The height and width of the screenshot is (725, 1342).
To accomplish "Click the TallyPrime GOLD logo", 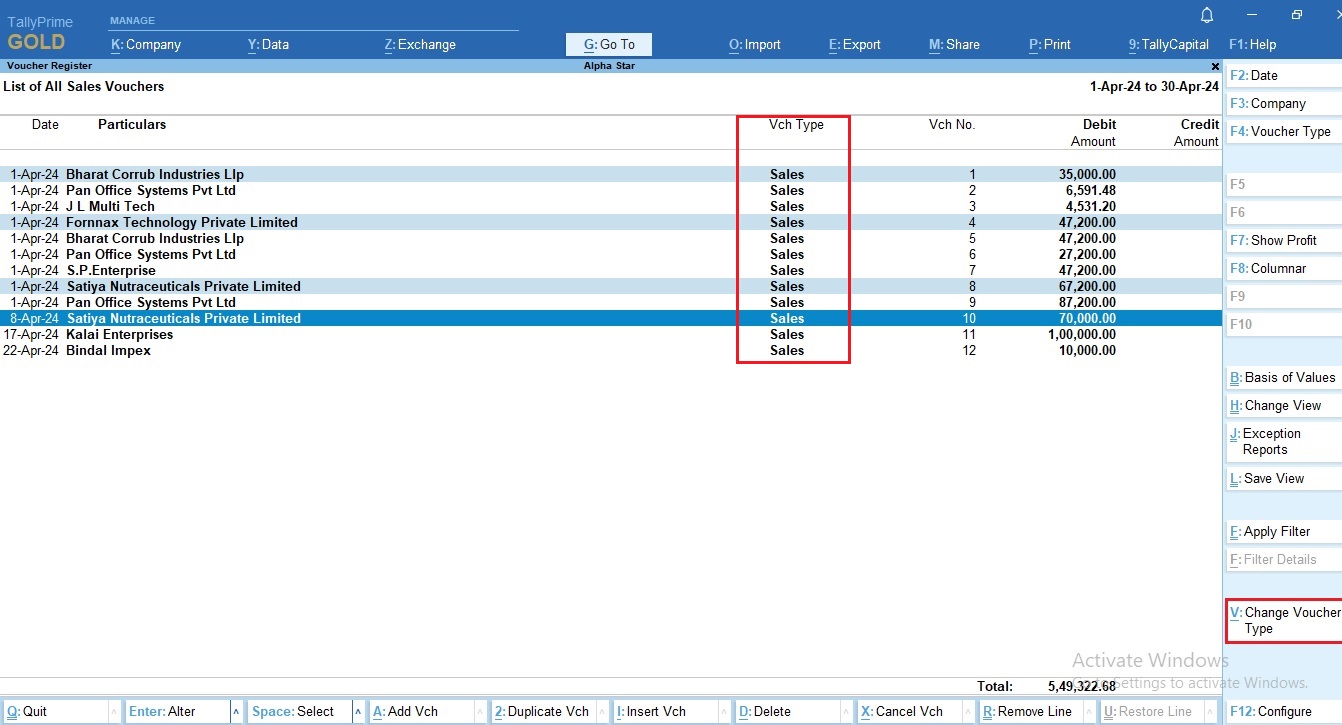I will (40, 30).
